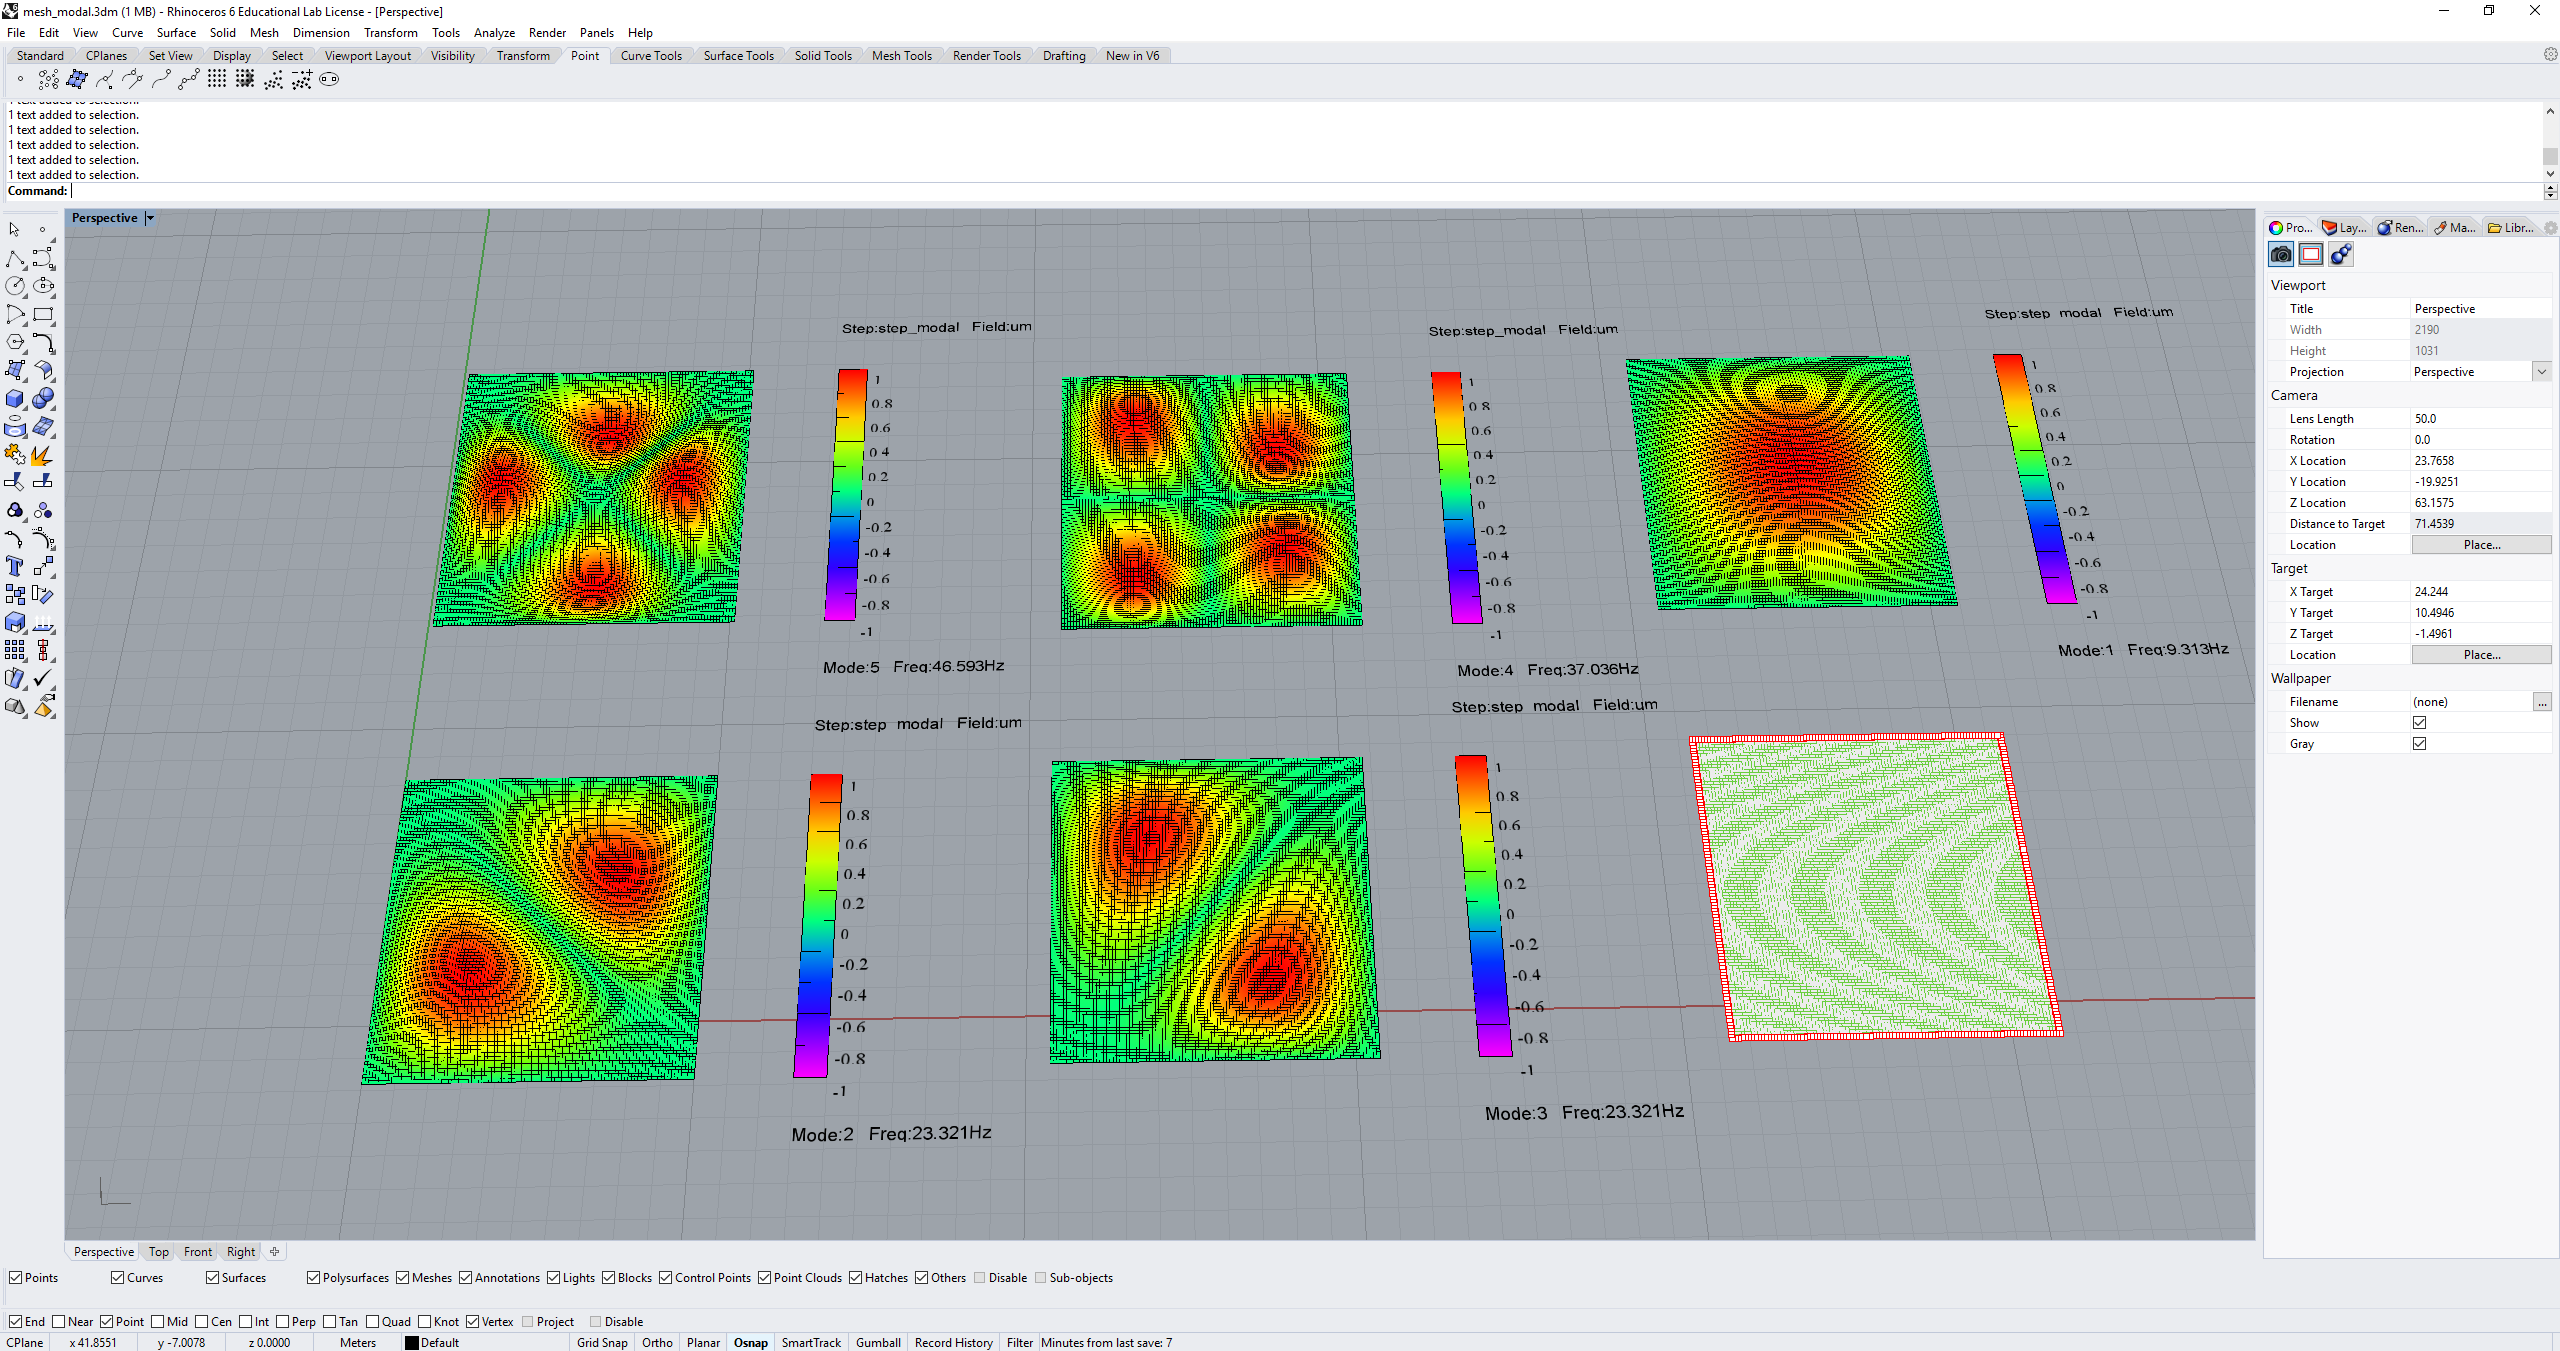Enable Record History in the status bar
The width and height of the screenshot is (2560, 1351).
[952, 1342]
